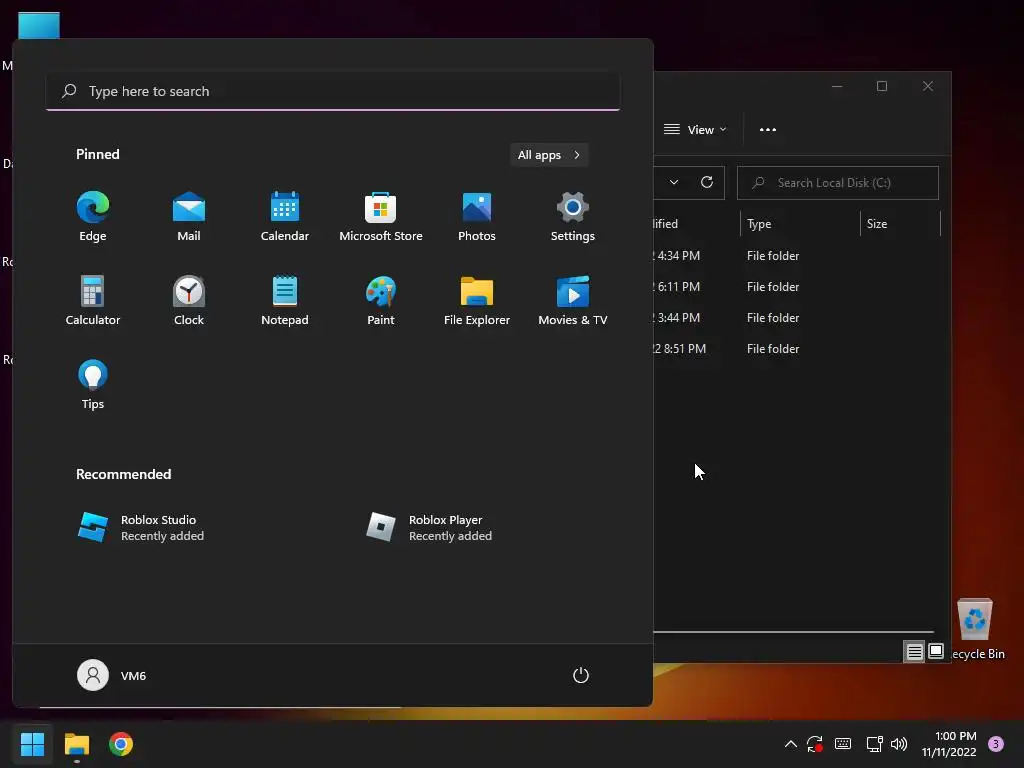Viewport: 1024px width, 768px height.
Task: Select the row modified at 4:34 PM
Action: pyautogui.click(x=797, y=255)
